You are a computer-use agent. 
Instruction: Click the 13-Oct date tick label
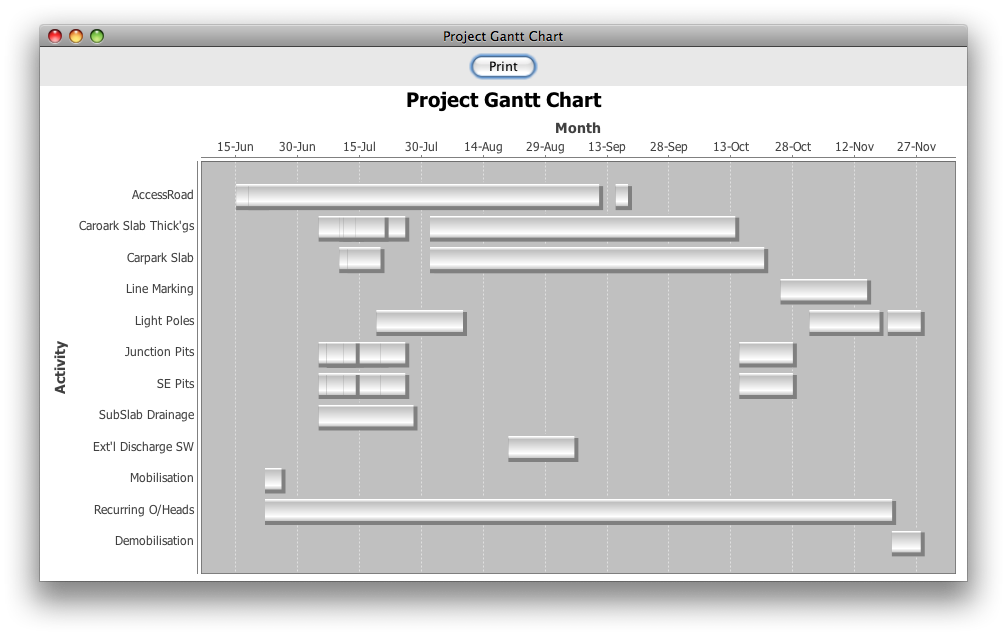tap(731, 146)
